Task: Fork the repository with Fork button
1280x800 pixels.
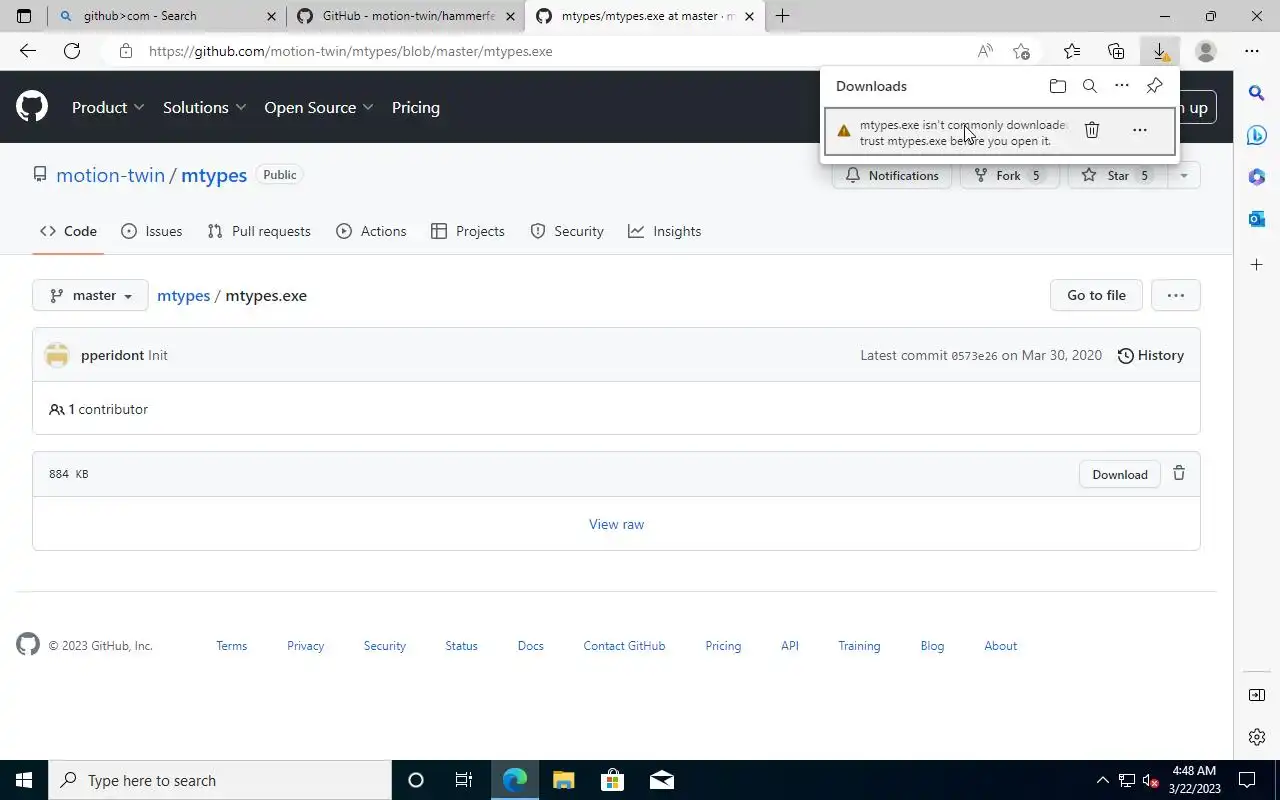Action: (x=1009, y=175)
